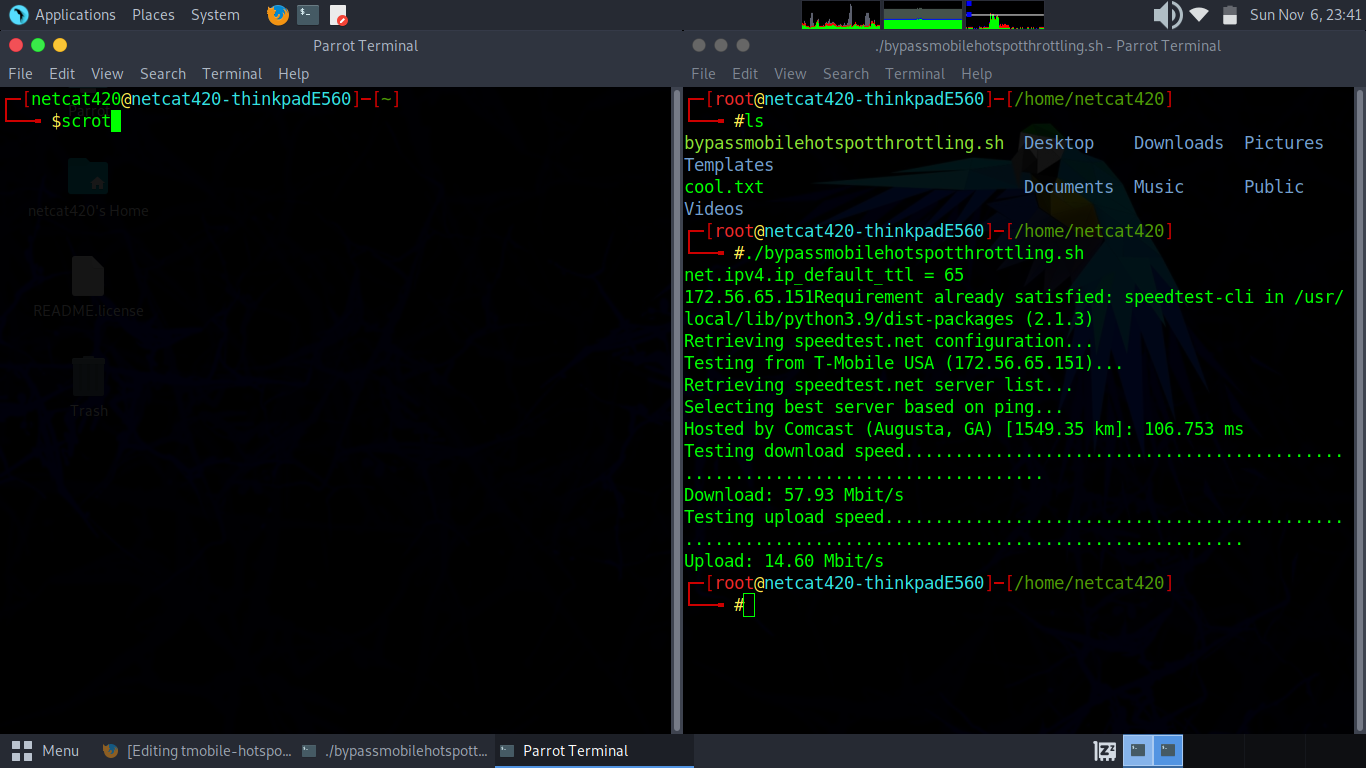Launch Firefox from the top panel
Viewport: 1366px width, 768px height.
tap(278, 15)
